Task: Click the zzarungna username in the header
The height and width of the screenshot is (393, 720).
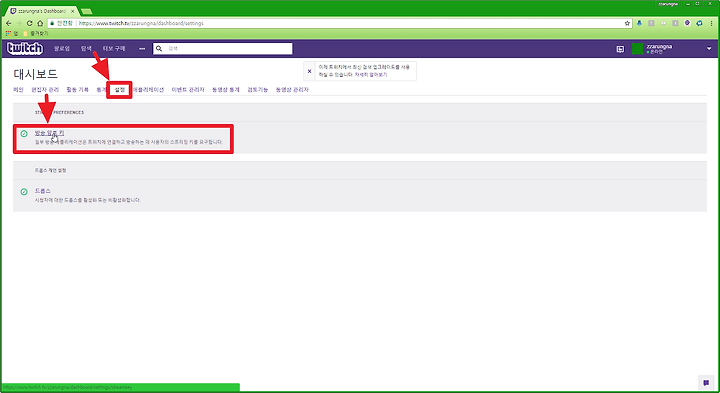Action: click(x=659, y=46)
